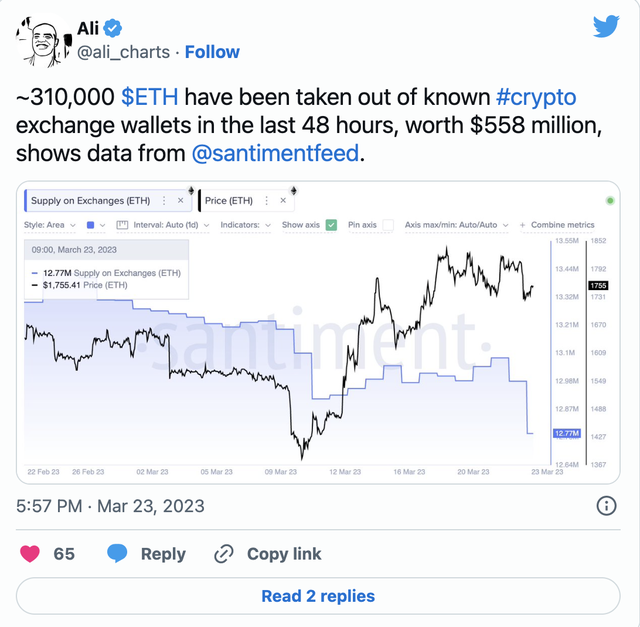This screenshot has width=640, height=627.
Task: Click the copy link chain icon
Action: 225,553
